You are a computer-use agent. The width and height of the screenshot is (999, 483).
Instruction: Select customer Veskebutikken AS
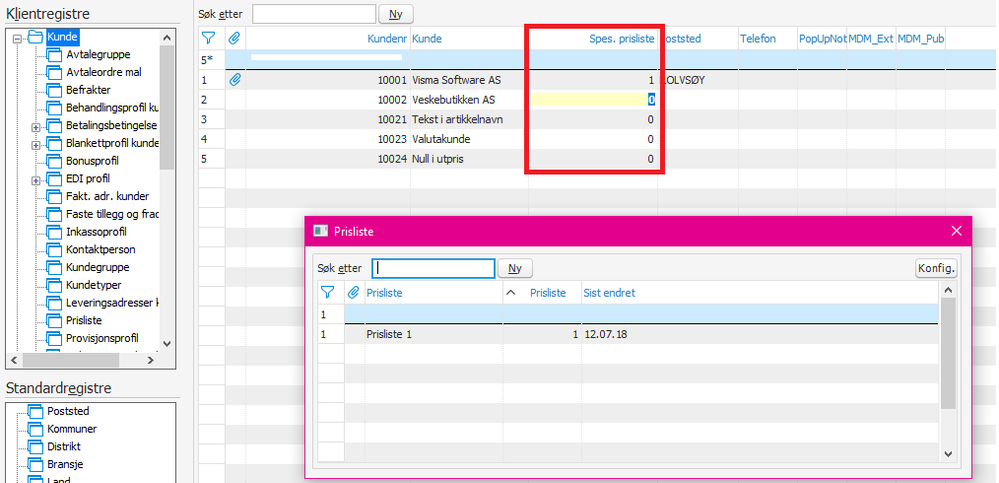click(x=454, y=100)
